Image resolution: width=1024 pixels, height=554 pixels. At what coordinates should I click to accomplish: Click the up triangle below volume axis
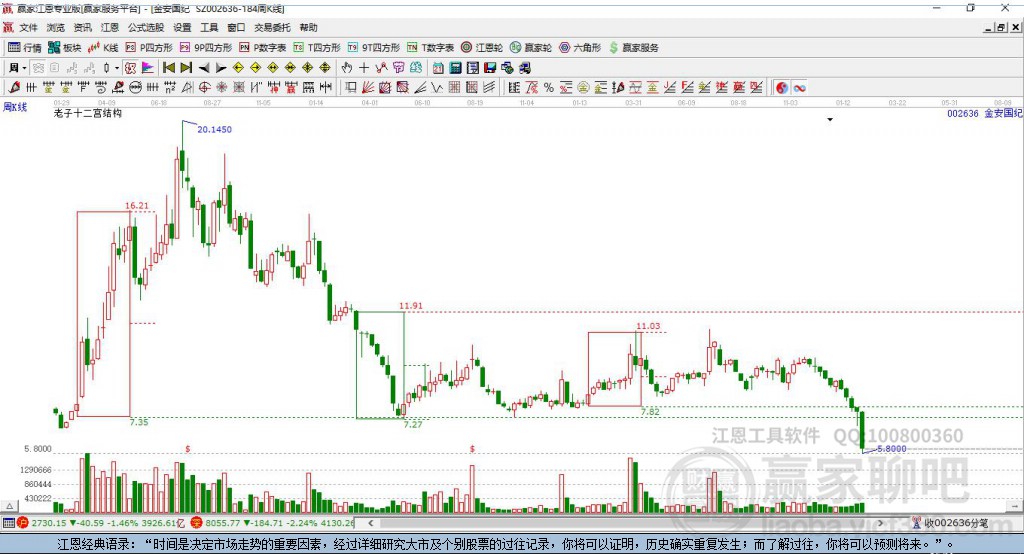point(9,506)
